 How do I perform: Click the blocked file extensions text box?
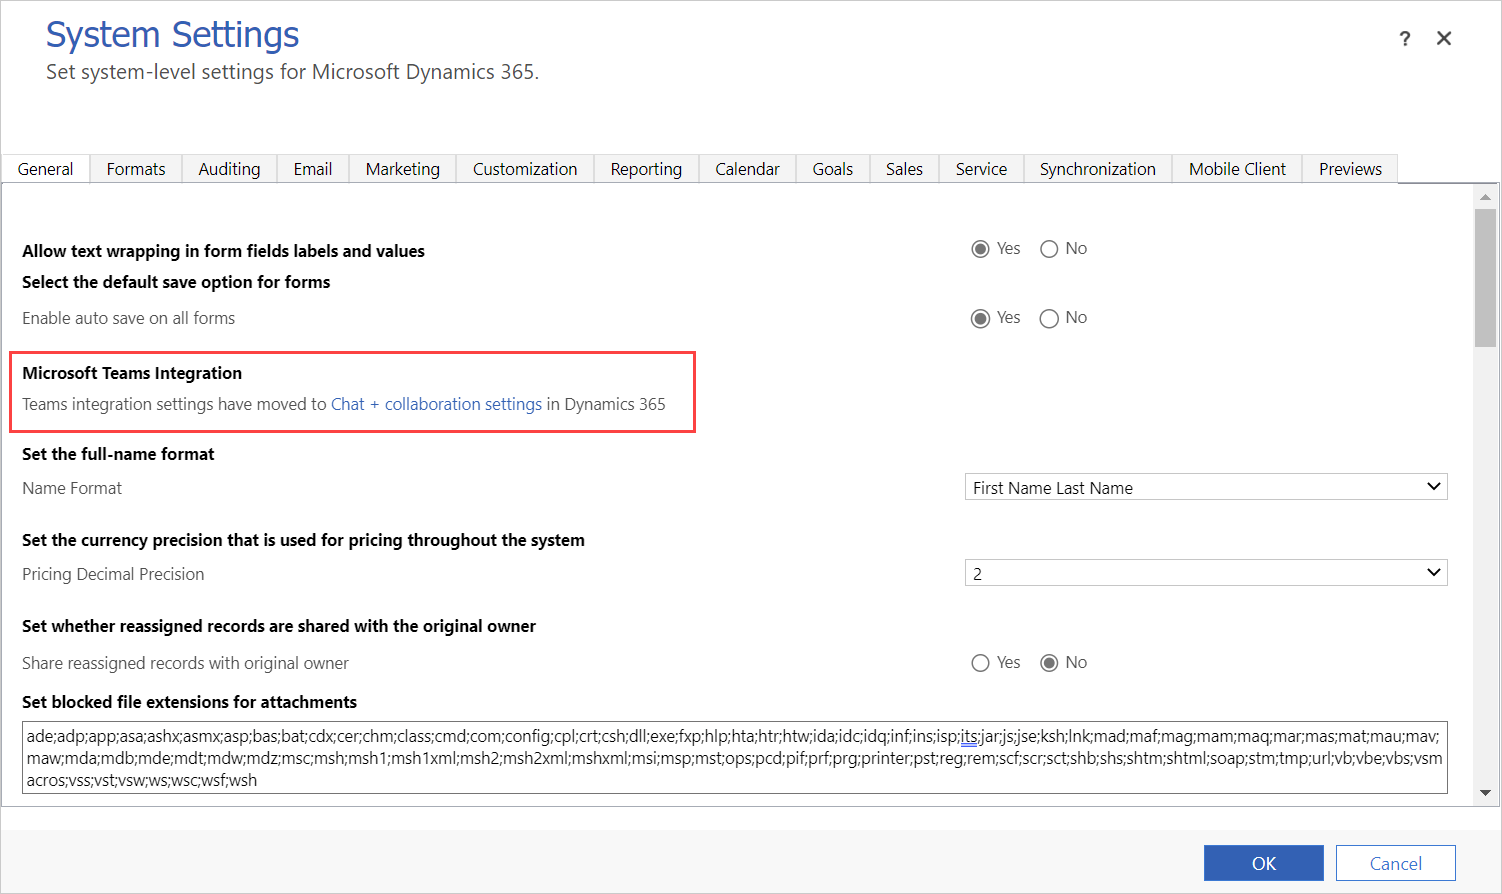coord(734,758)
